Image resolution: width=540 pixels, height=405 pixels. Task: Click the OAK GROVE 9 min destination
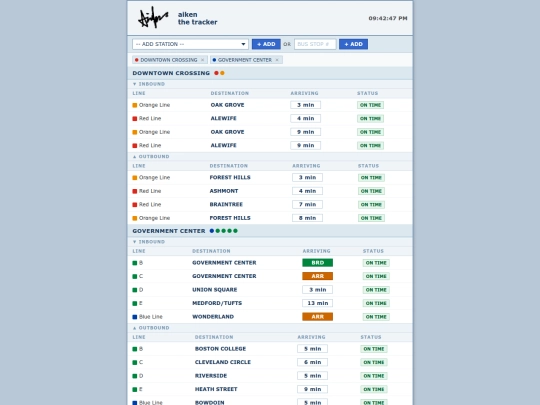click(x=227, y=132)
